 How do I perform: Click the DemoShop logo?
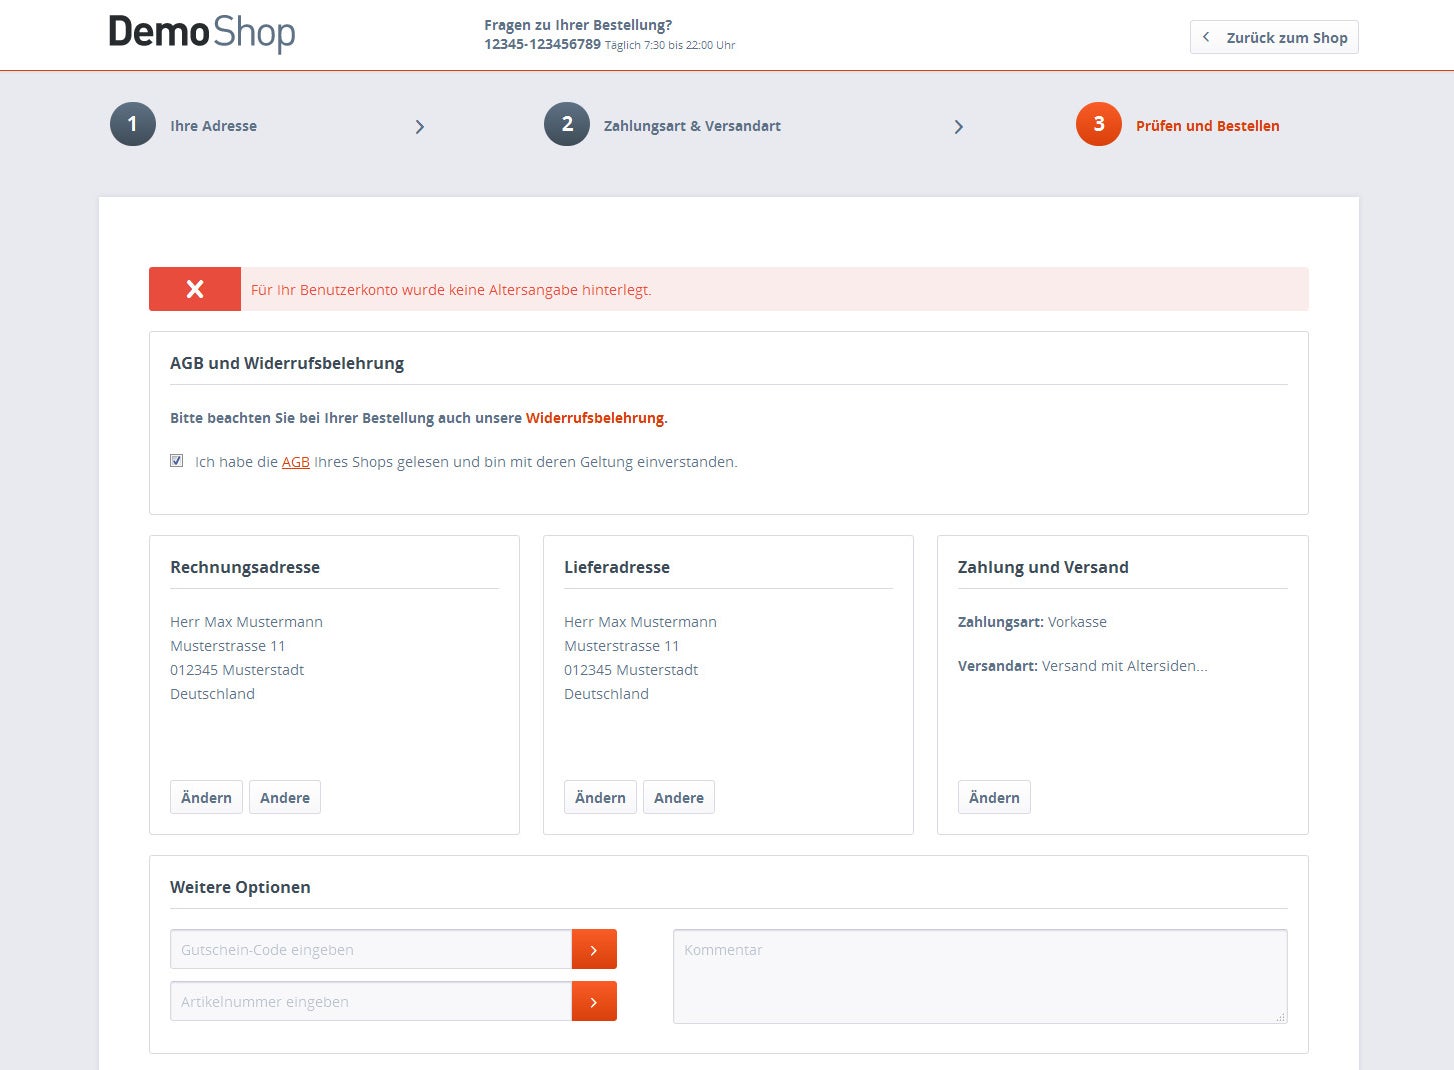click(202, 33)
